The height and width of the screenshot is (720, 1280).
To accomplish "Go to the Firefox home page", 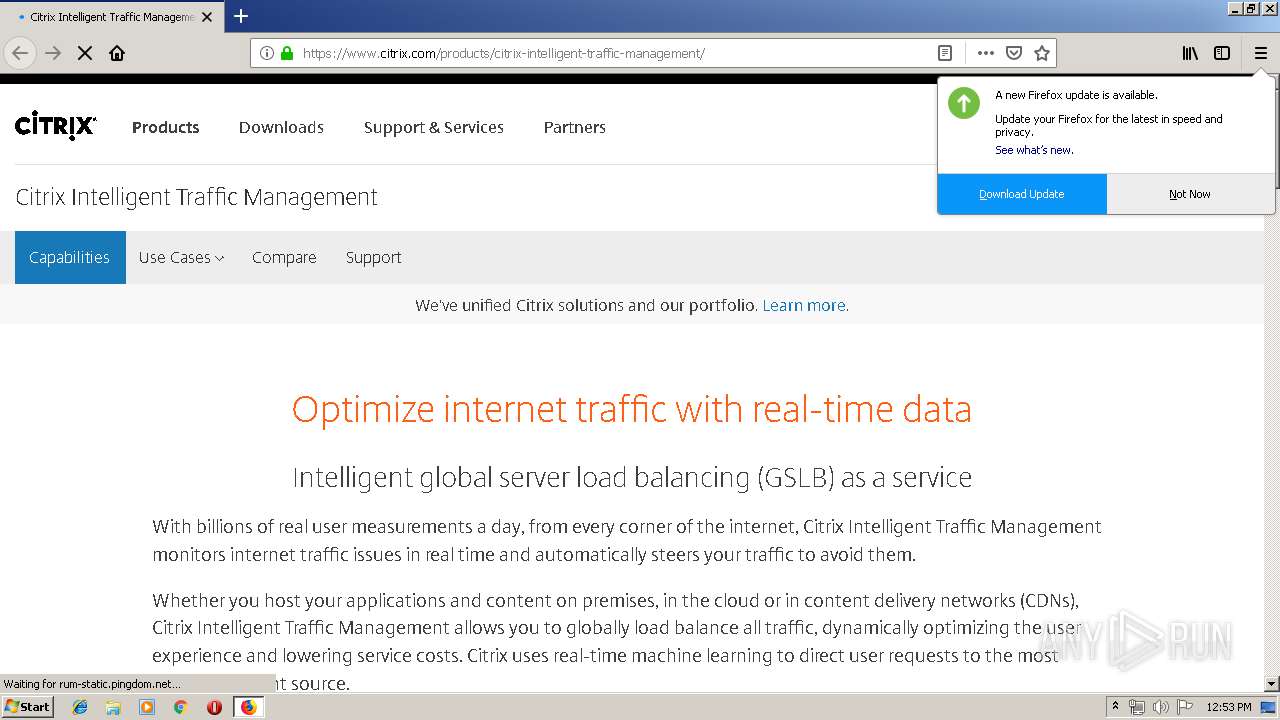I will tap(117, 53).
